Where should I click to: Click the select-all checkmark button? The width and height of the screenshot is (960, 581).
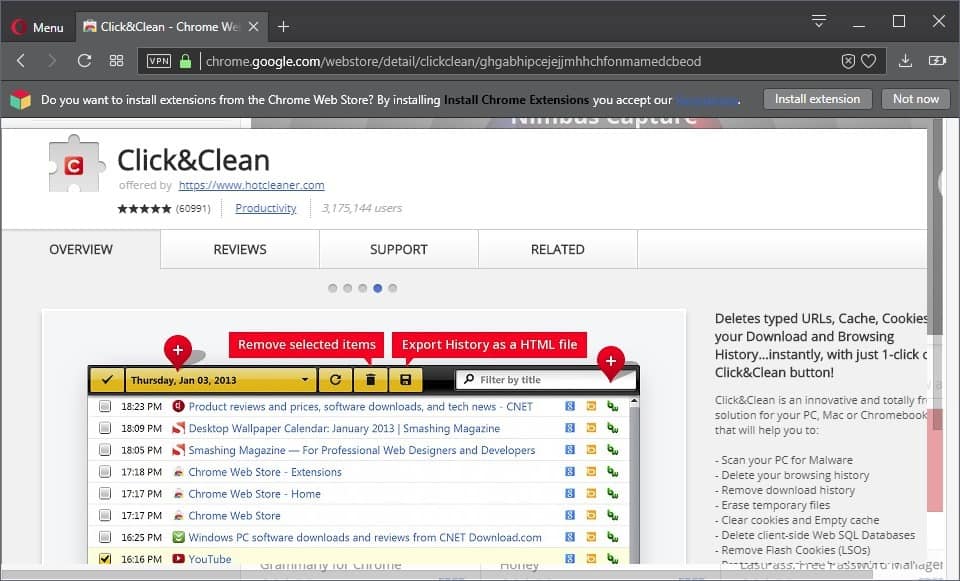[107, 380]
